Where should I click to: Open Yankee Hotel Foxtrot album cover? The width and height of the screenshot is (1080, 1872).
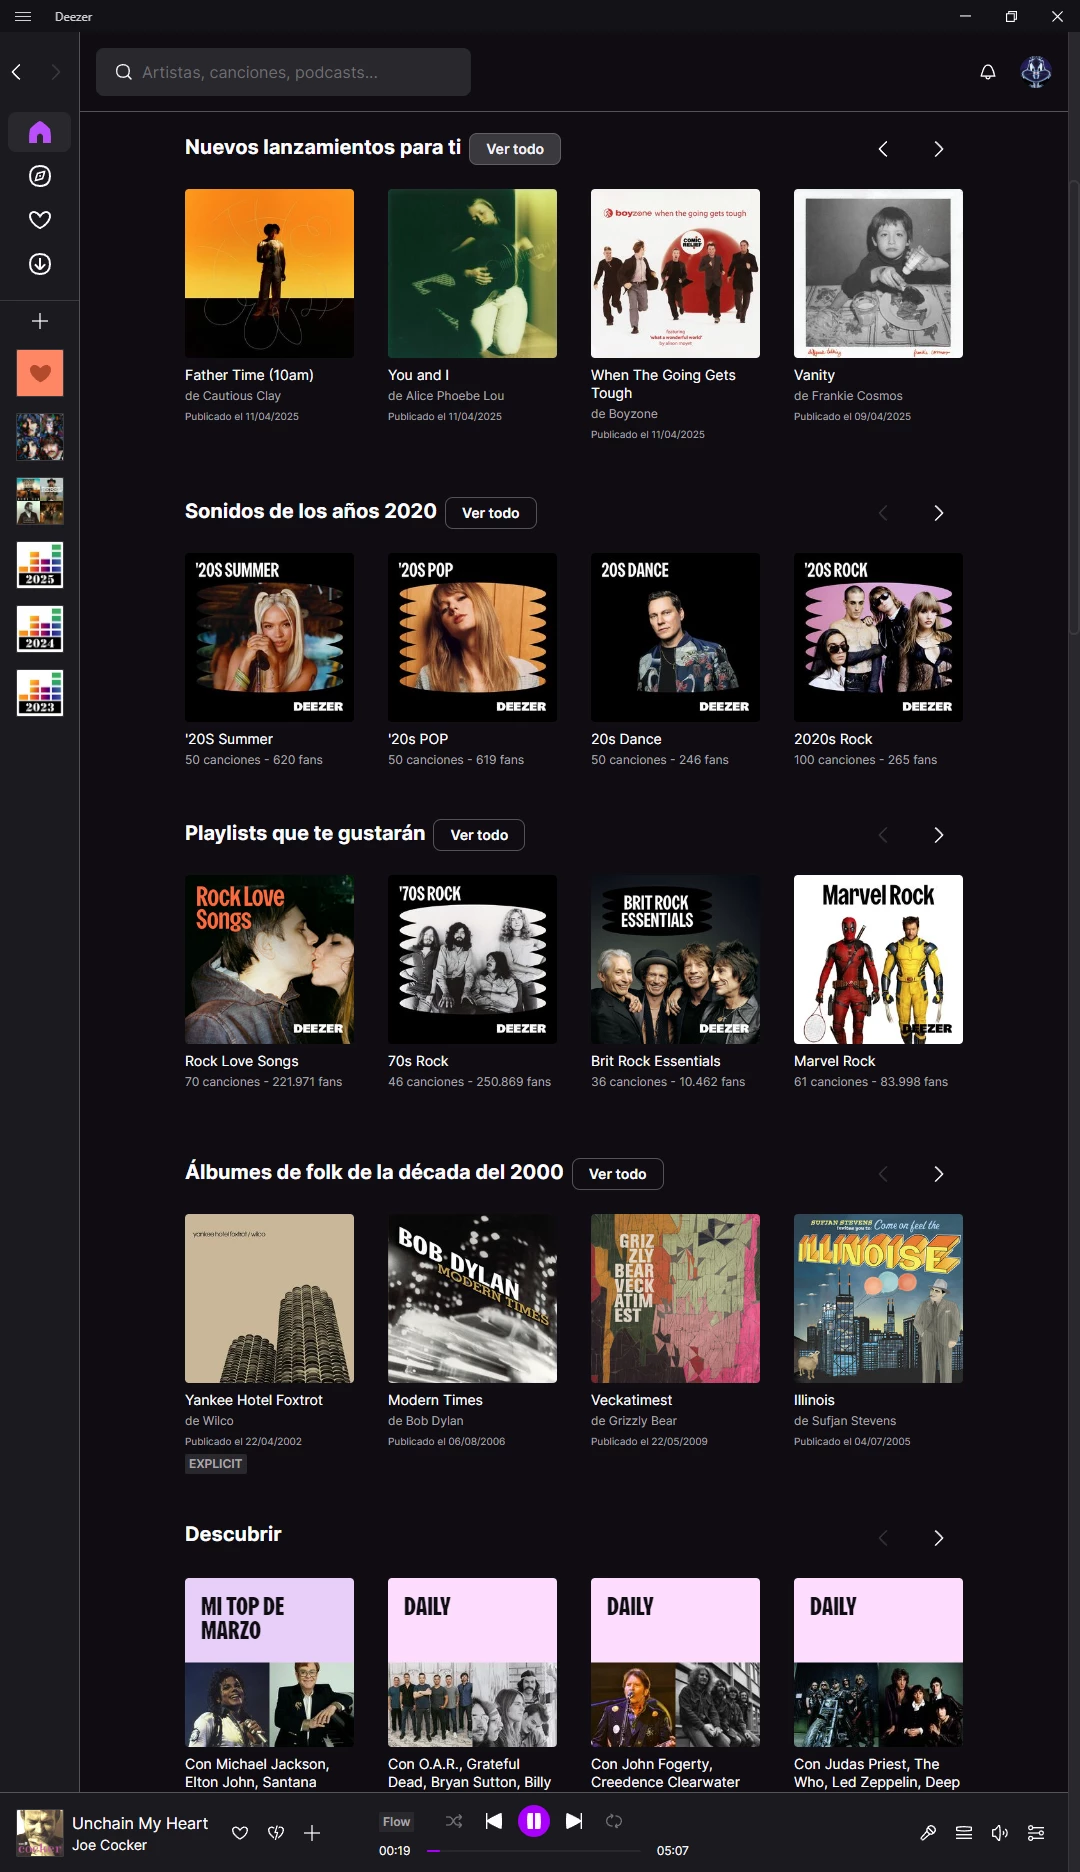pos(269,1298)
